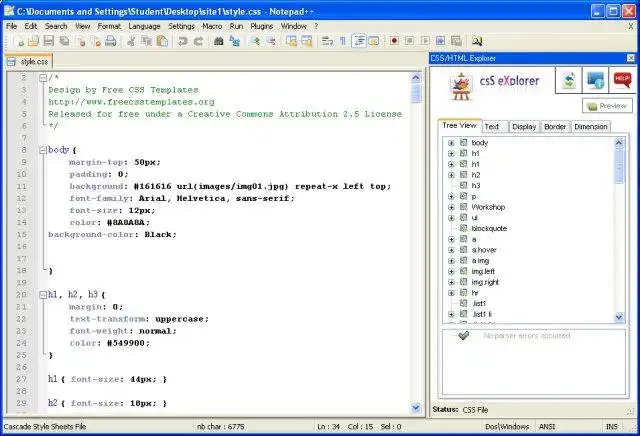Screen dimensions: 640x436
Task: Click the Preview button
Action: 607,106
